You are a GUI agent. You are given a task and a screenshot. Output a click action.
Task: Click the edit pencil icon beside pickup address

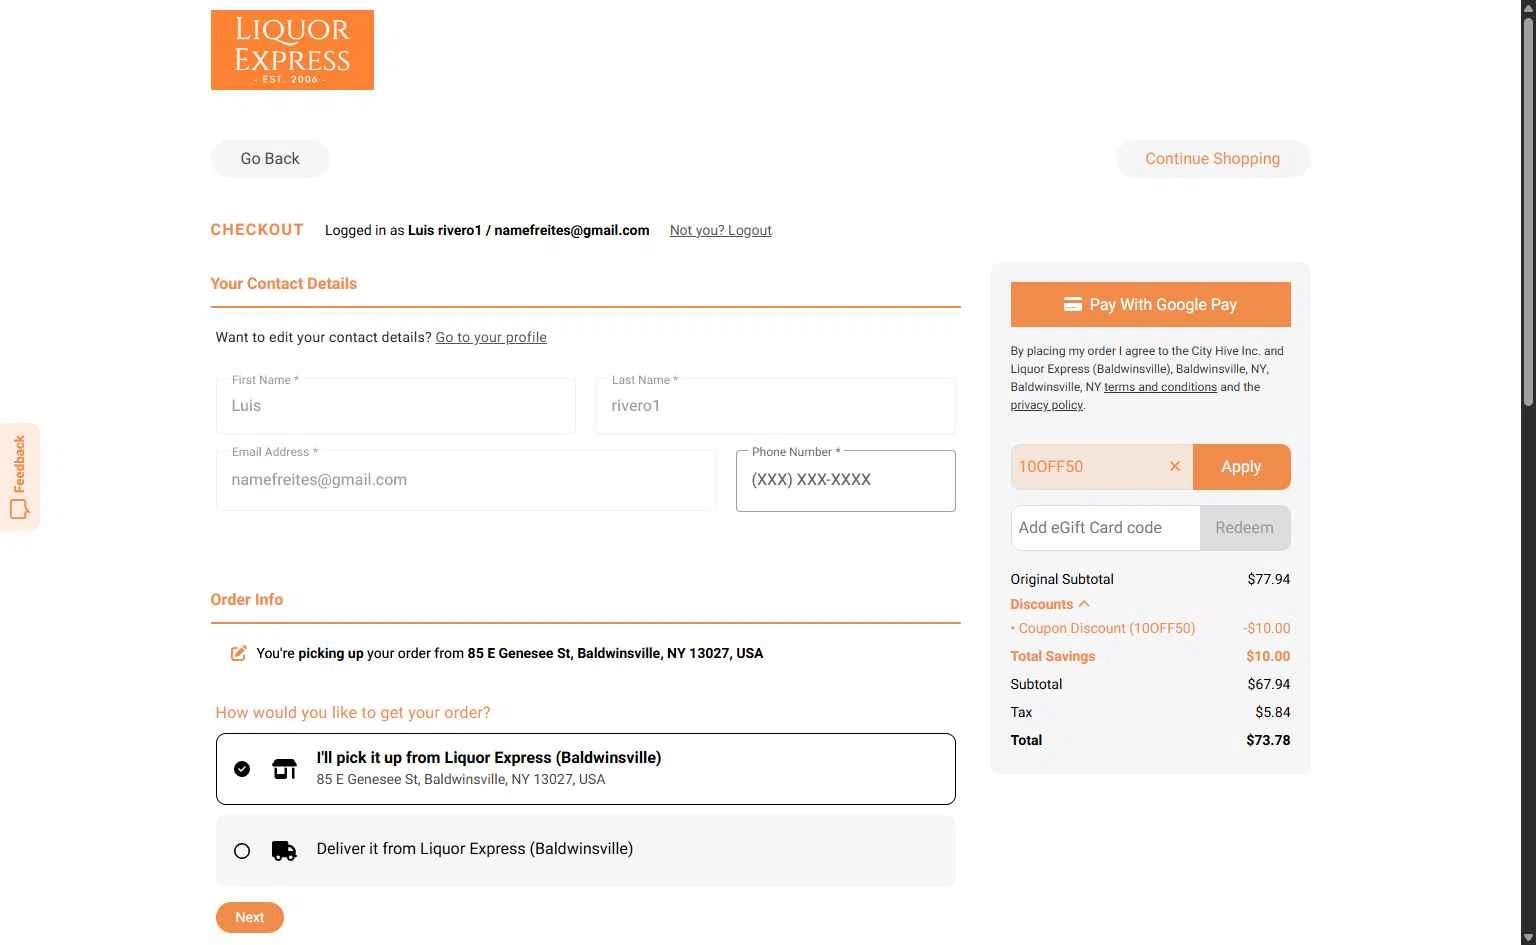tap(238, 653)
